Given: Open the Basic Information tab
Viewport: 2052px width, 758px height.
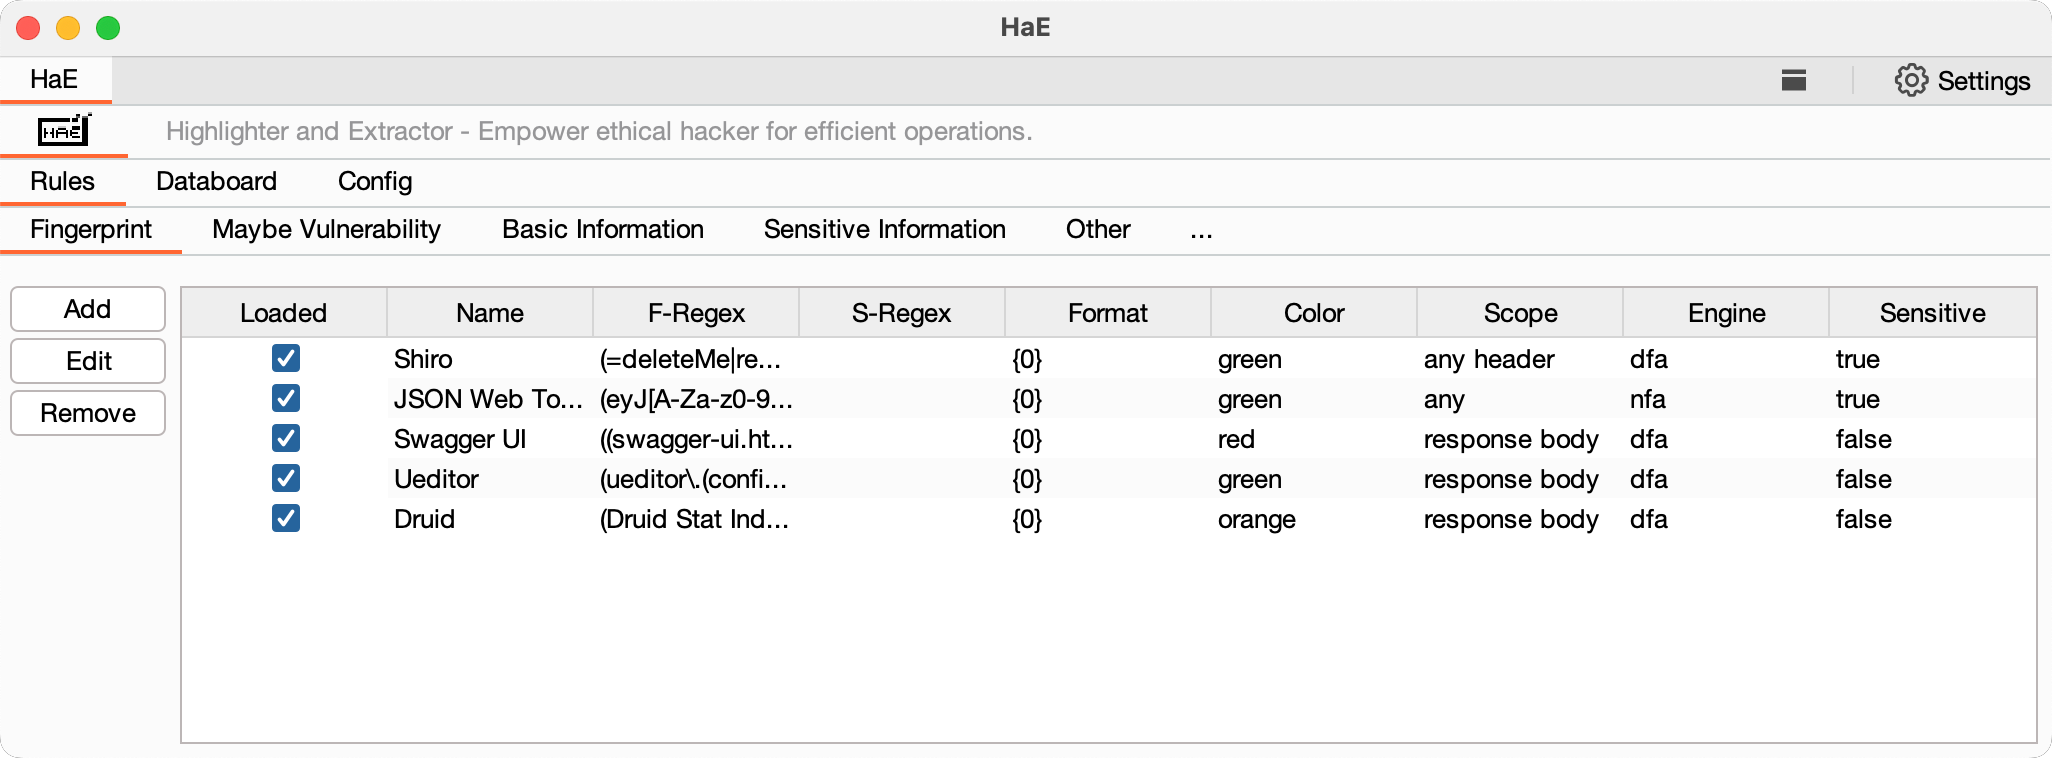Looking at the screenshot, I should 602,230.
